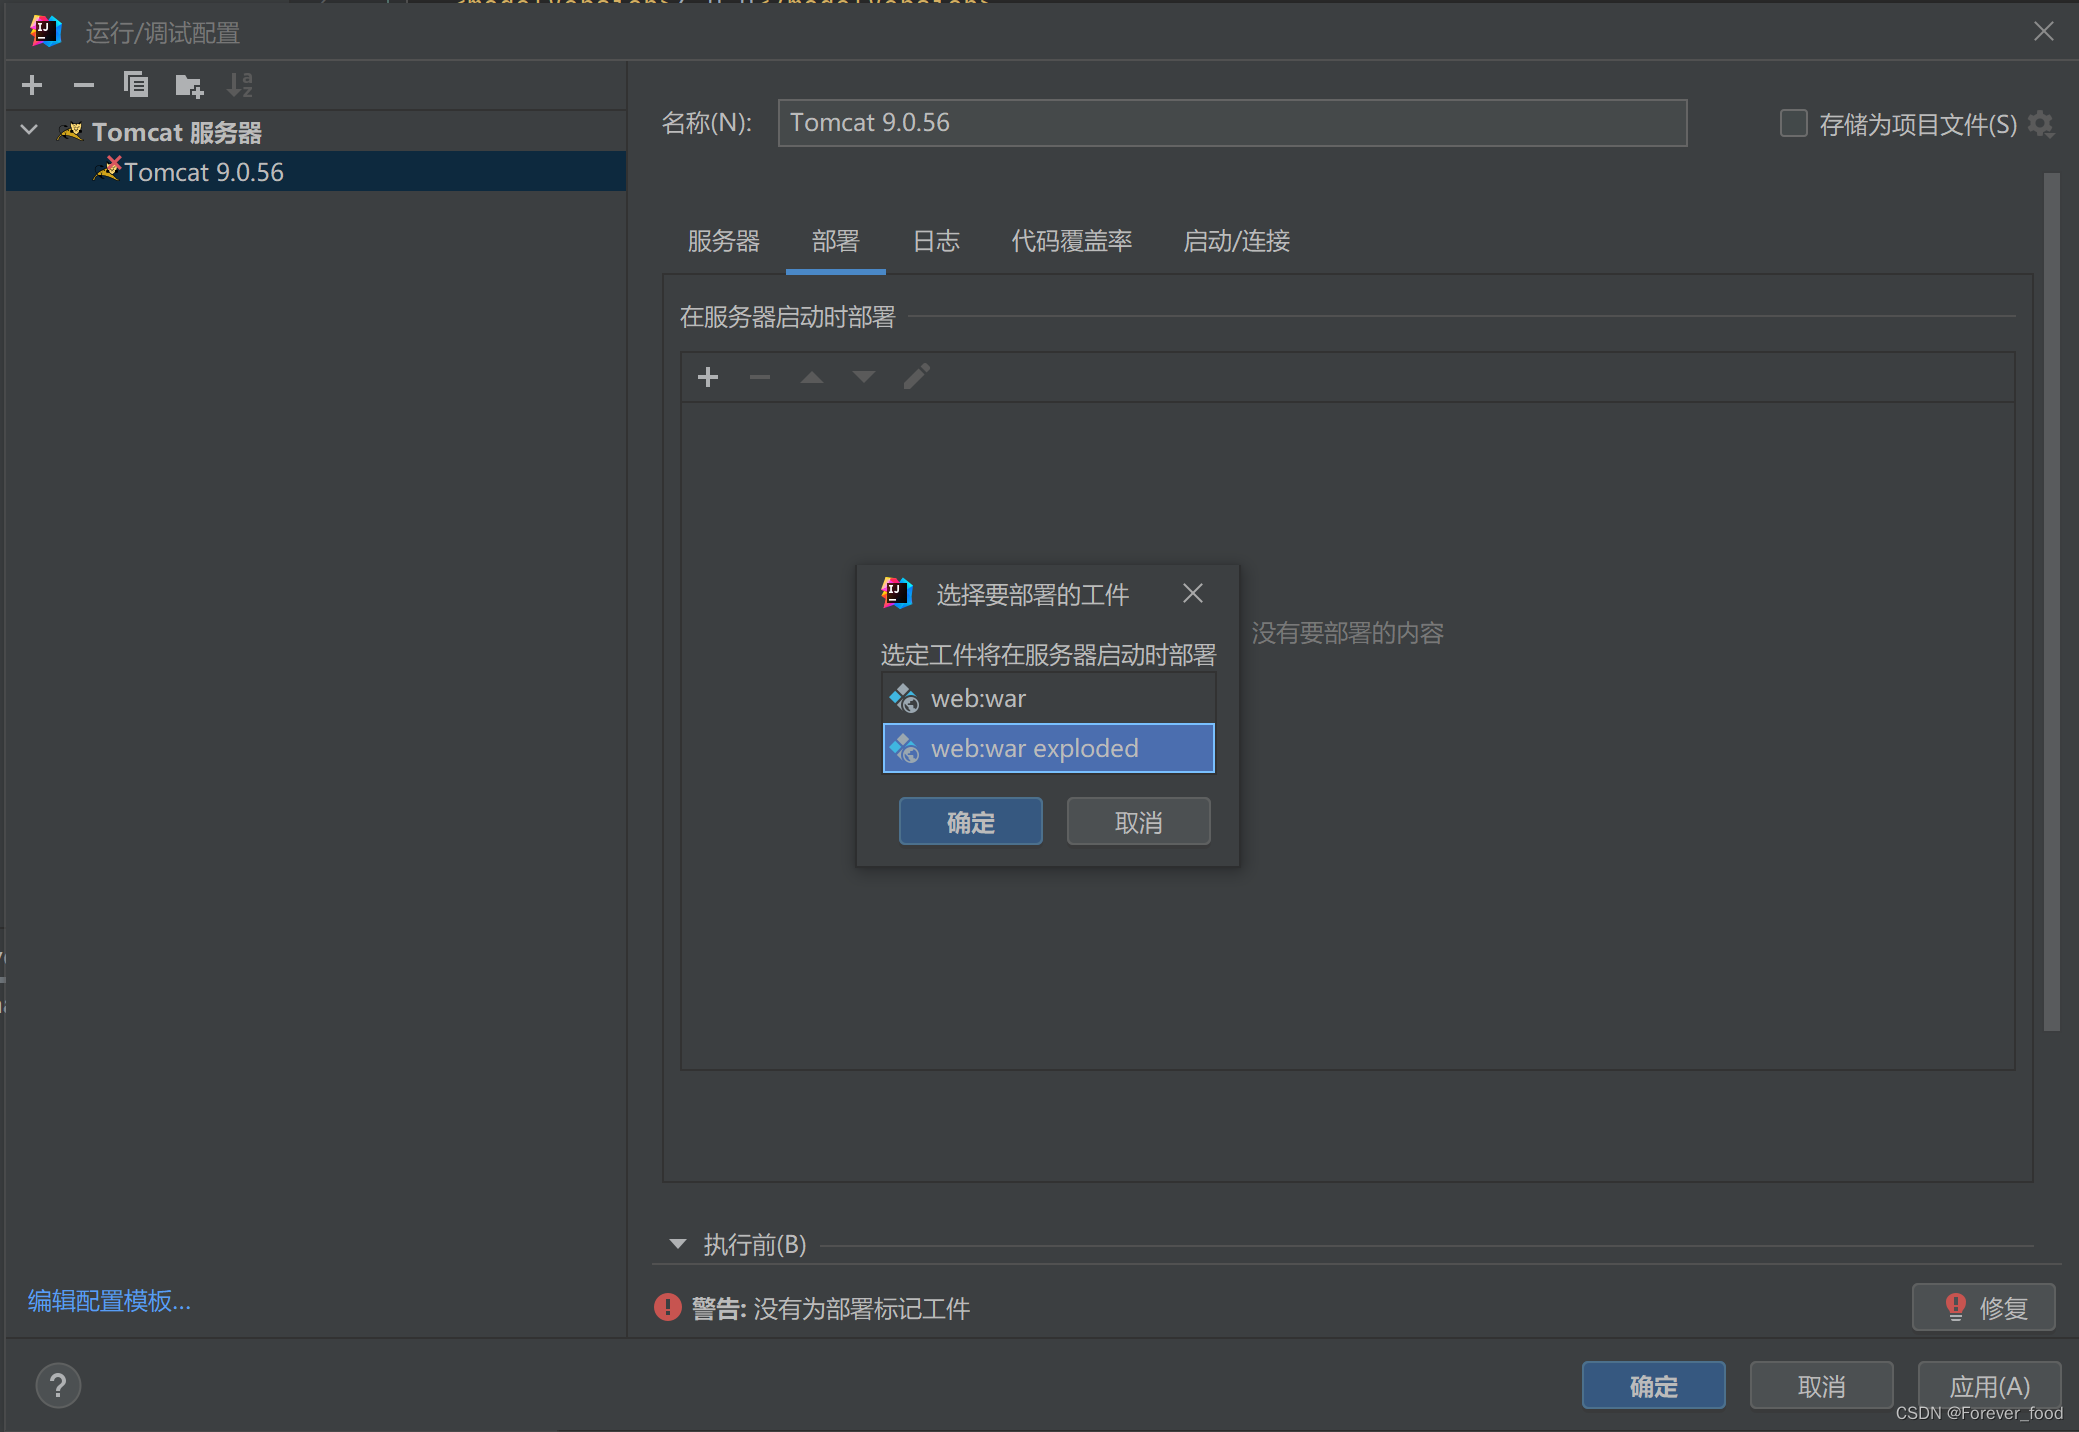Confirm artifact selection with 确定
Screen dimensions: 2079x1432
pyautogui.click(x=970, y=822)
